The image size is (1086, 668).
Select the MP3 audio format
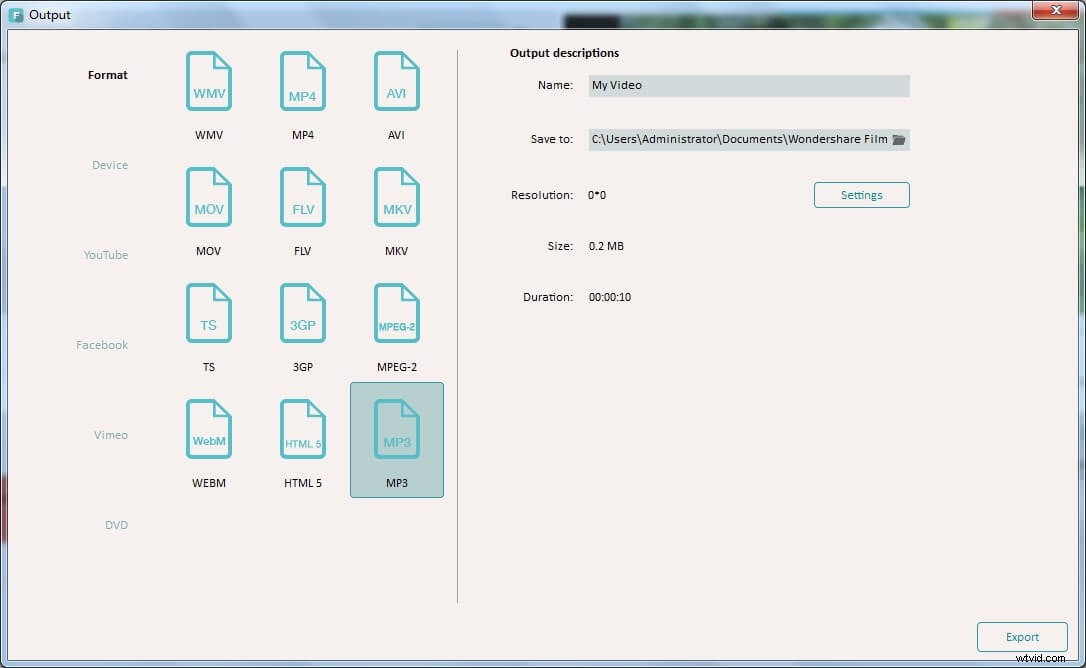pos(396,428)
